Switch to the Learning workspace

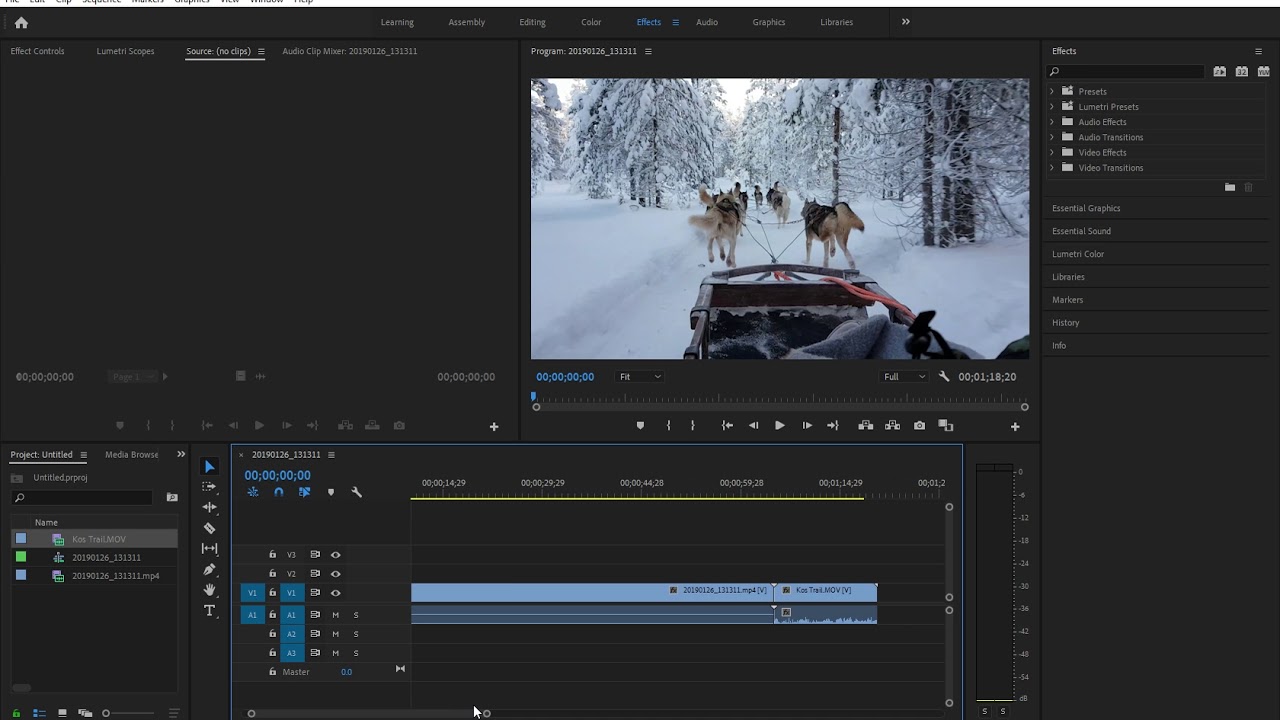click(397, 22)
